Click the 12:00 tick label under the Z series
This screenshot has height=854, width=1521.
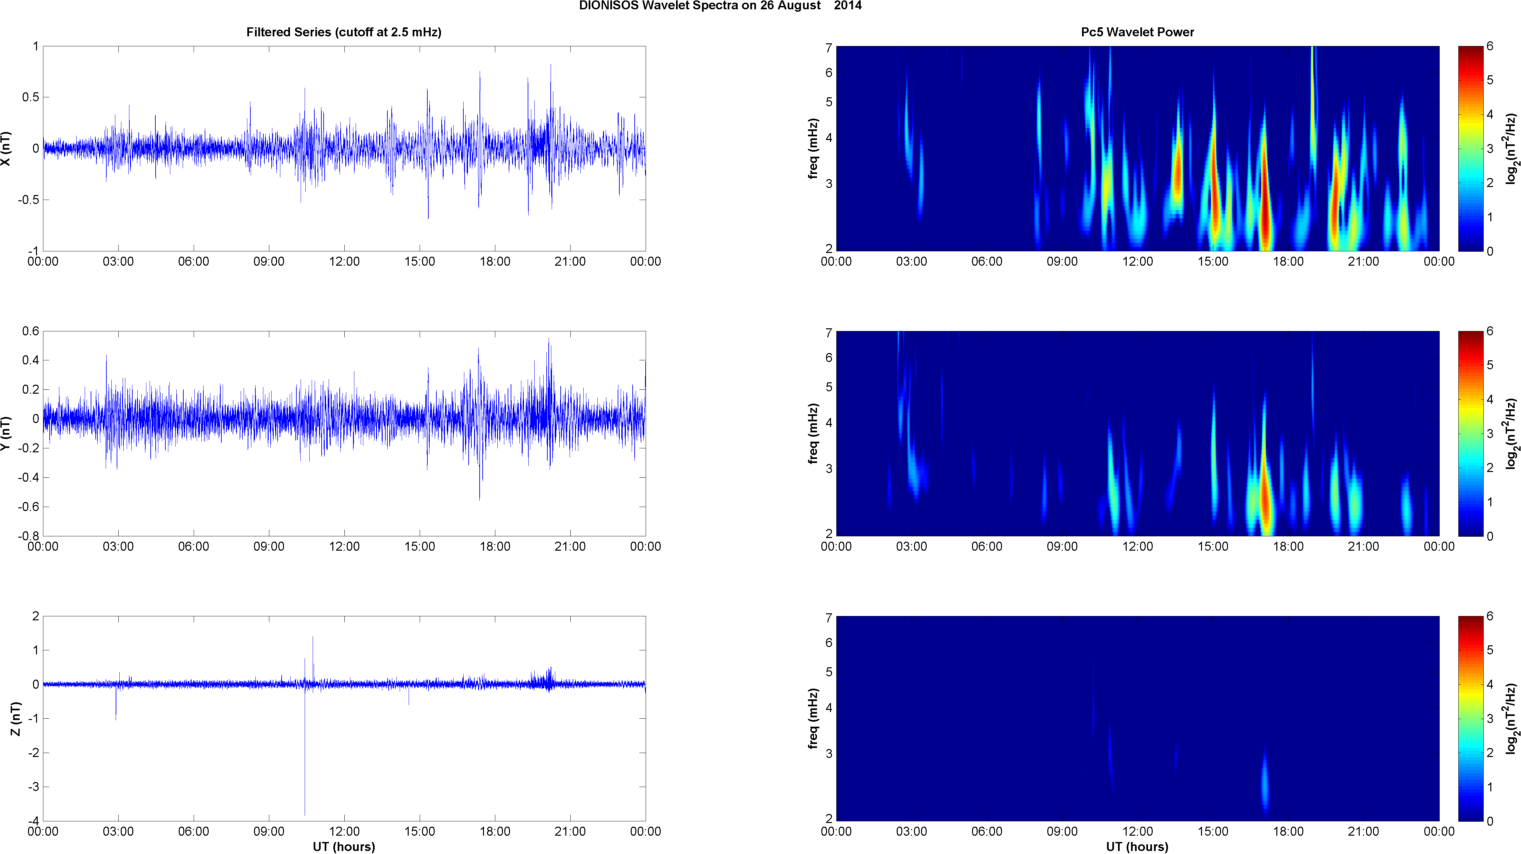pos(344,831)
